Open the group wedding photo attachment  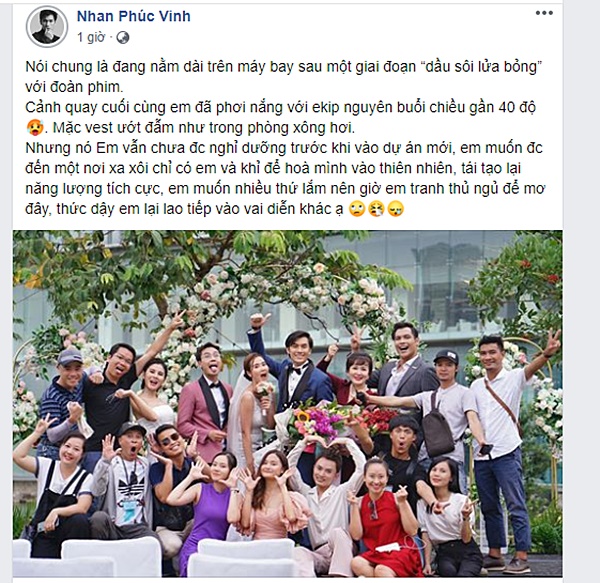[287, 403]
